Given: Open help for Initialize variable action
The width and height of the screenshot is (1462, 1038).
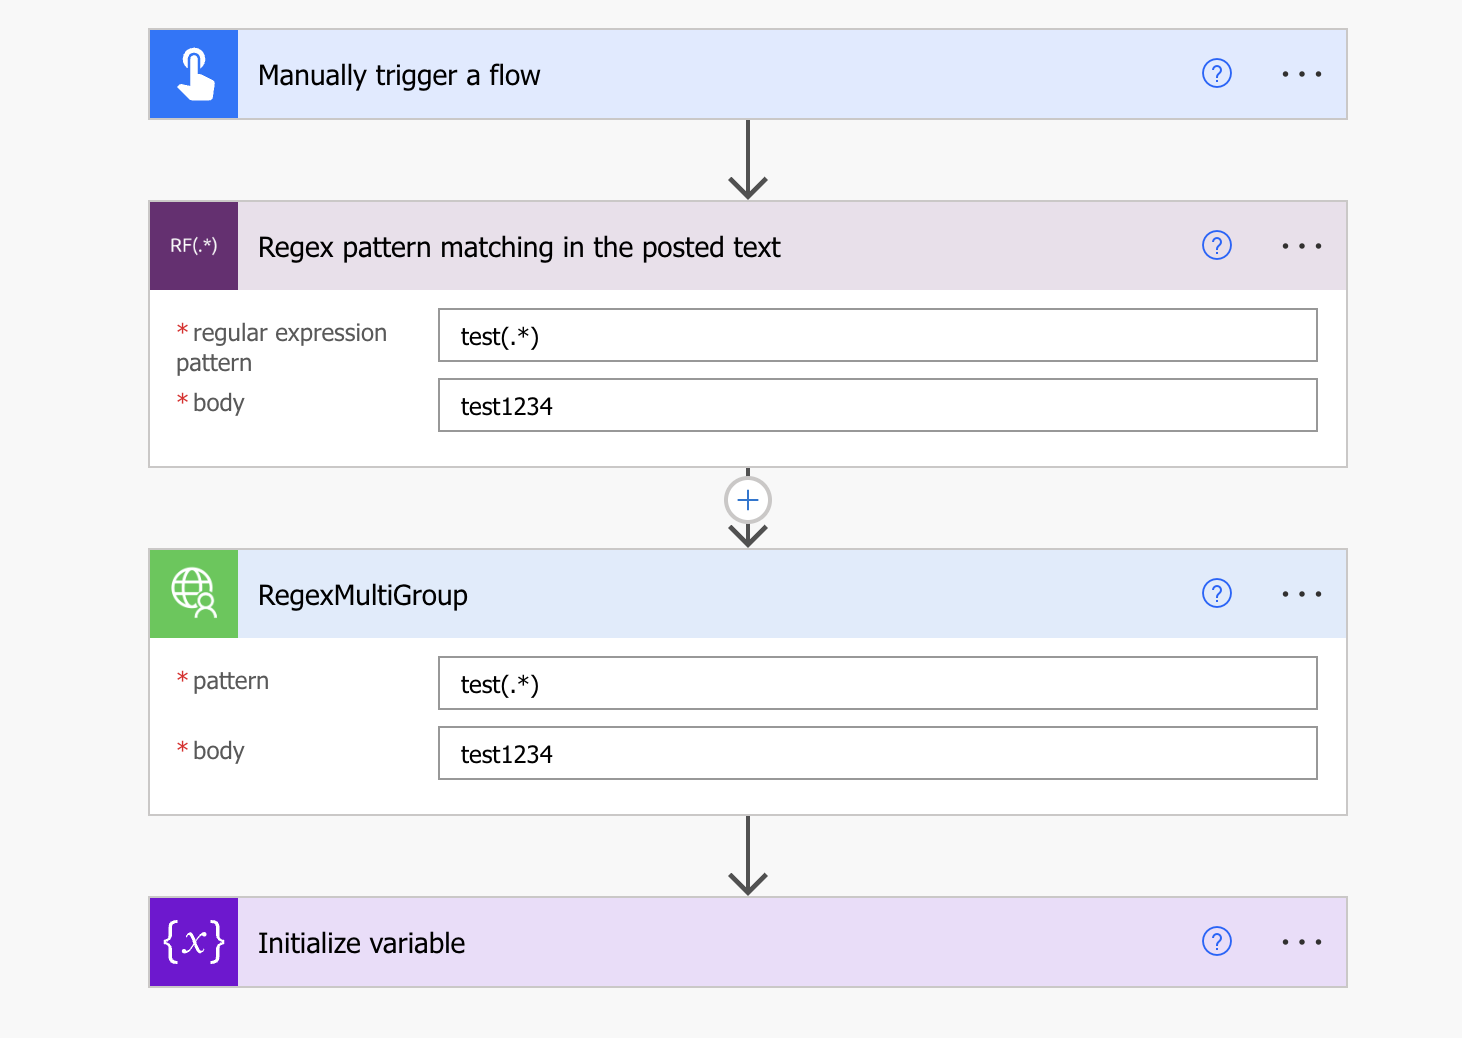Looking at the screenshot, I should click(x=1216, y=941).
